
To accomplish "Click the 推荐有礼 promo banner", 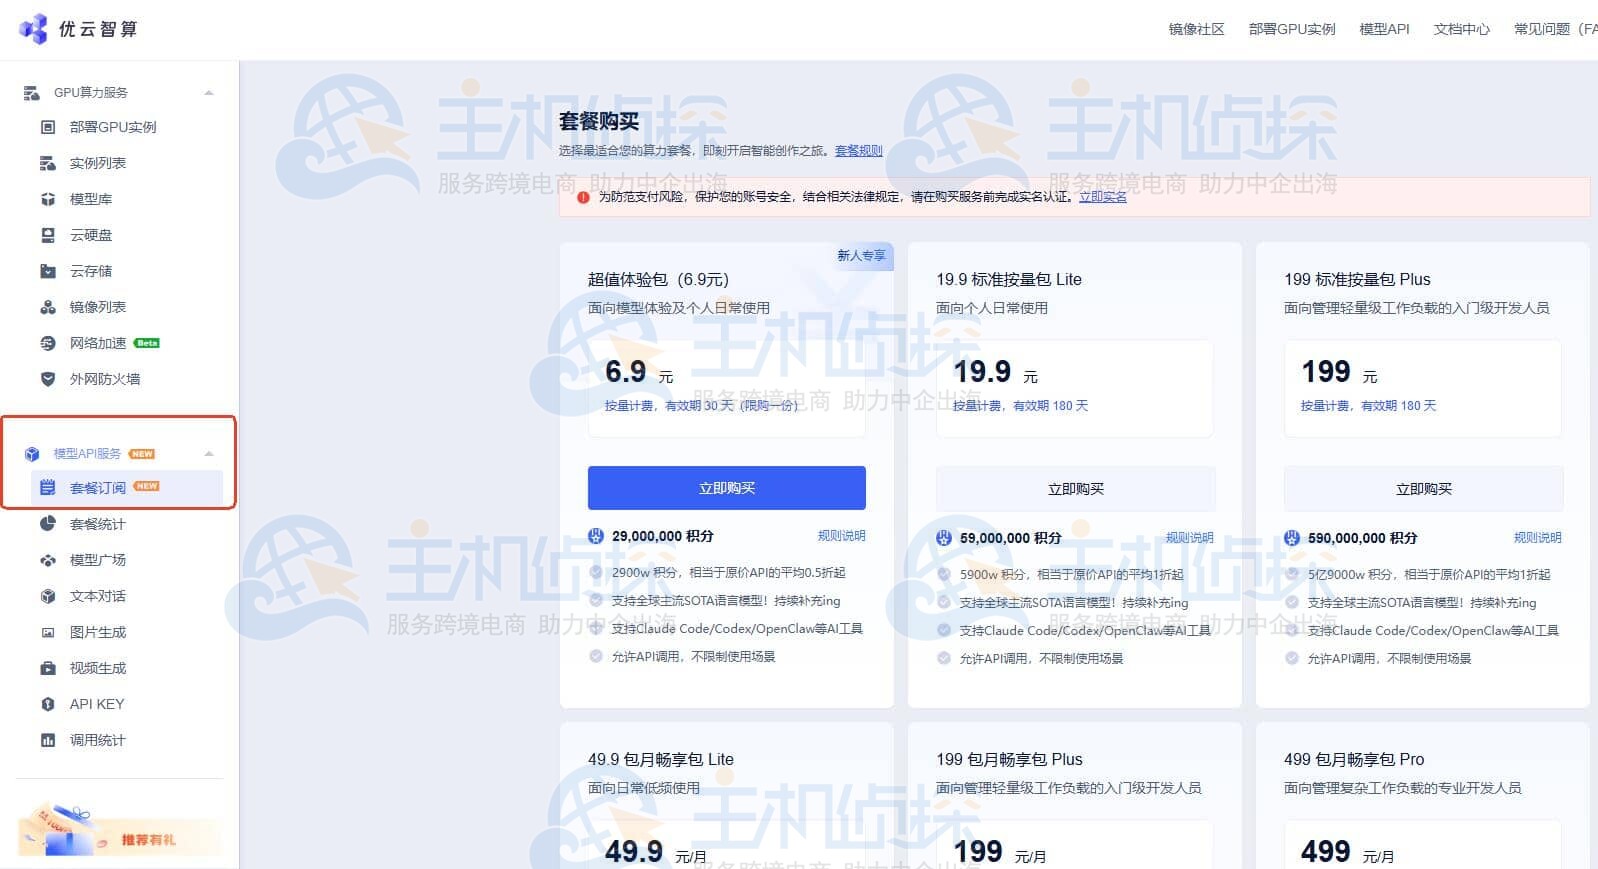I will tap(120, 830).
